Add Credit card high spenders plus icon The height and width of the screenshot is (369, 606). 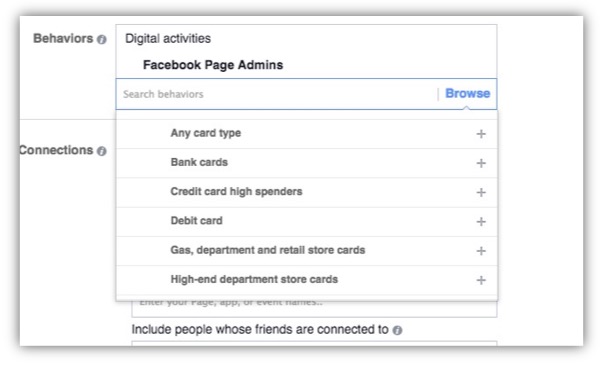point(481,192)
